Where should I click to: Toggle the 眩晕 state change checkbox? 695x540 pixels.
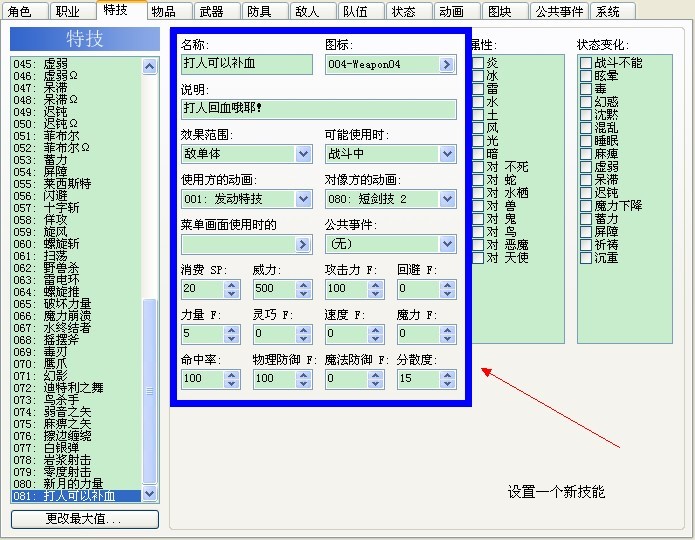(586, 76)
